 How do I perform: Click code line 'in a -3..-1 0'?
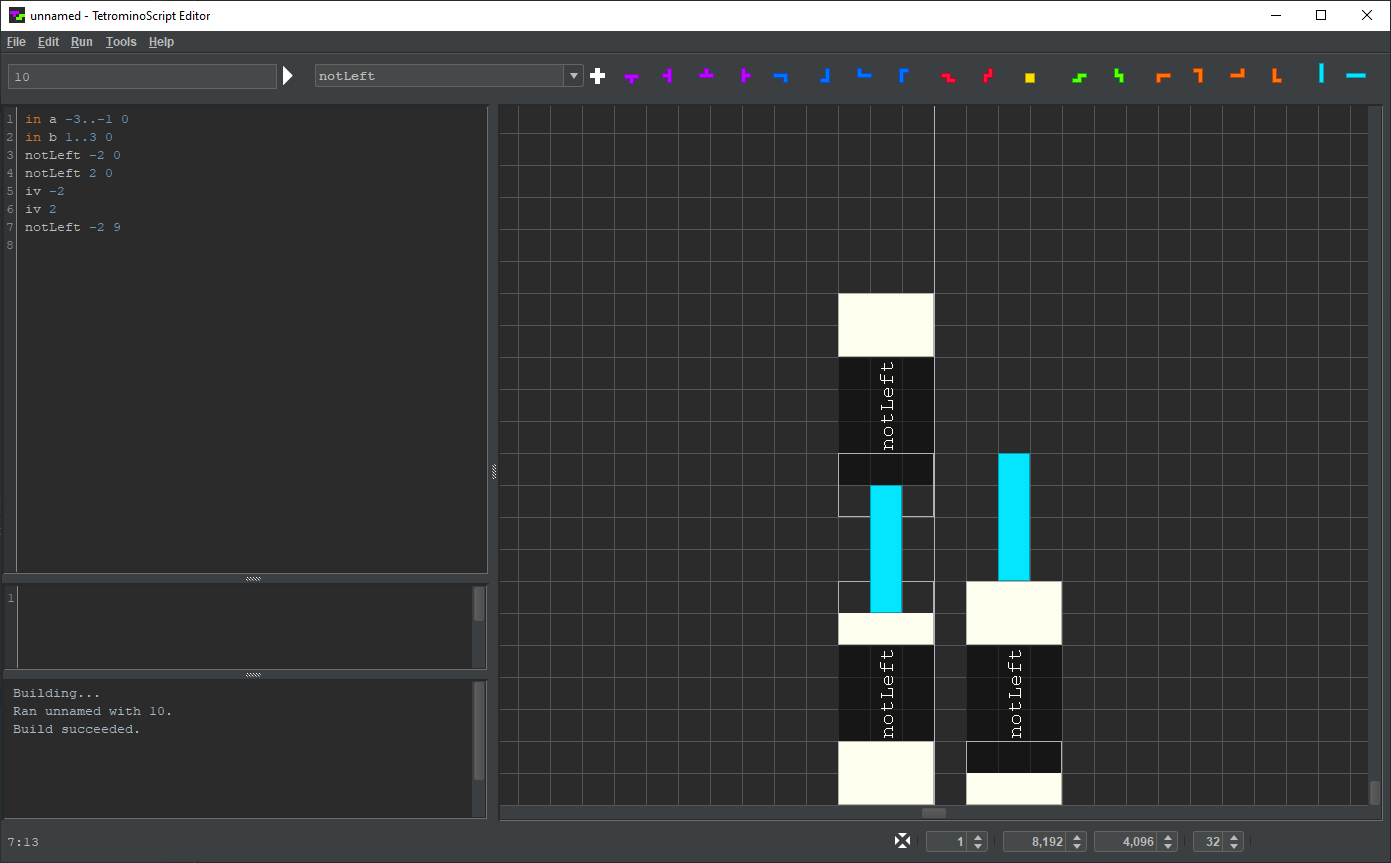pyautogui.click(x=77, y=119)
